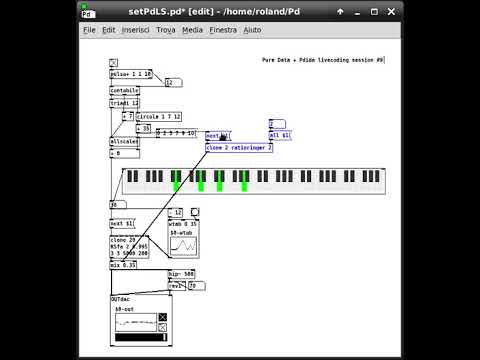The width and height of the screenshot is (480, 360).
Task: Click the second green key on keyboard
Action: click(x=201, y=186)
